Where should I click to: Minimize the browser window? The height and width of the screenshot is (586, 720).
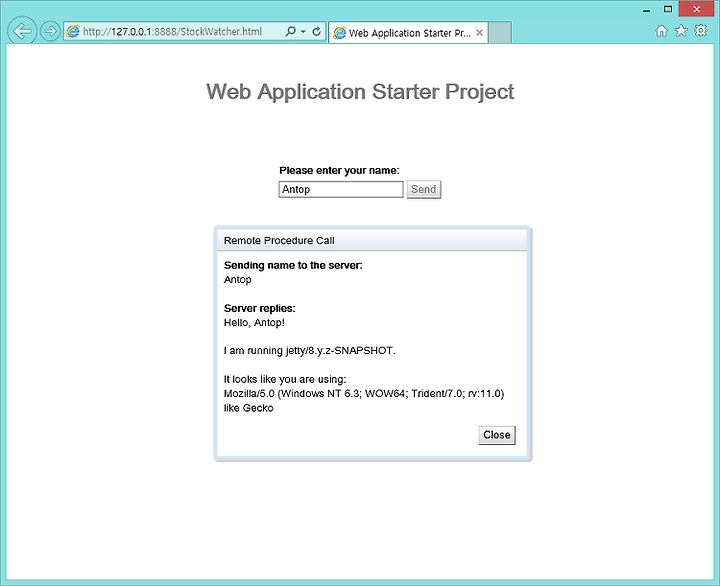coord(647,10)
